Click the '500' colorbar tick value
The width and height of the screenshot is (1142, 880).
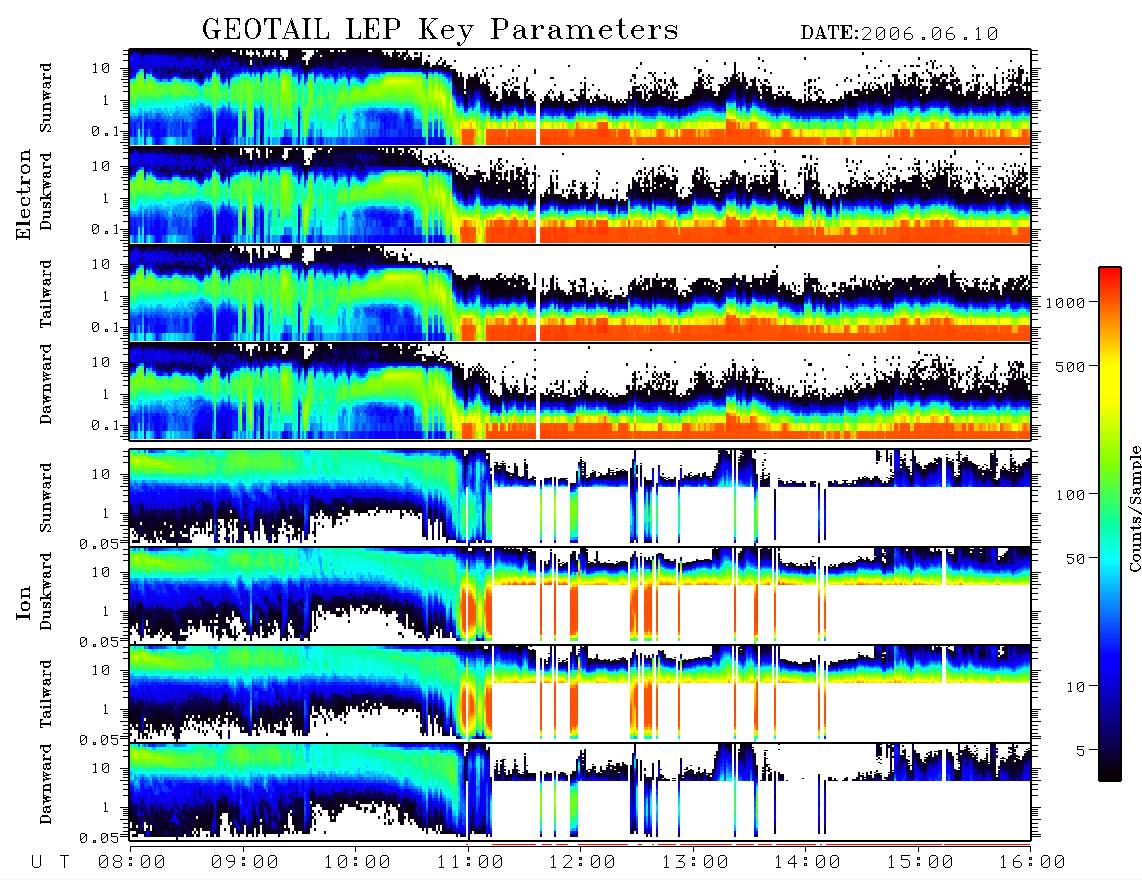(x=1071, y=366)
